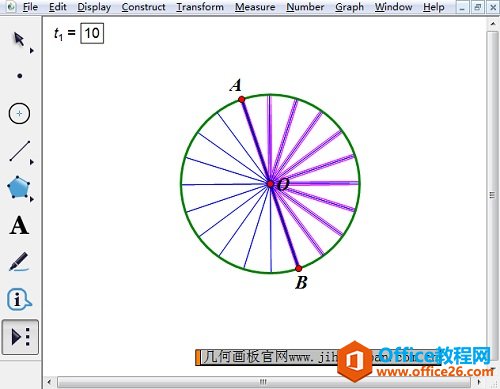This screenshot has width=500, height=389.
Task: Click the horizontal scrollbar left arrow
Action: (x=49, y=382)
